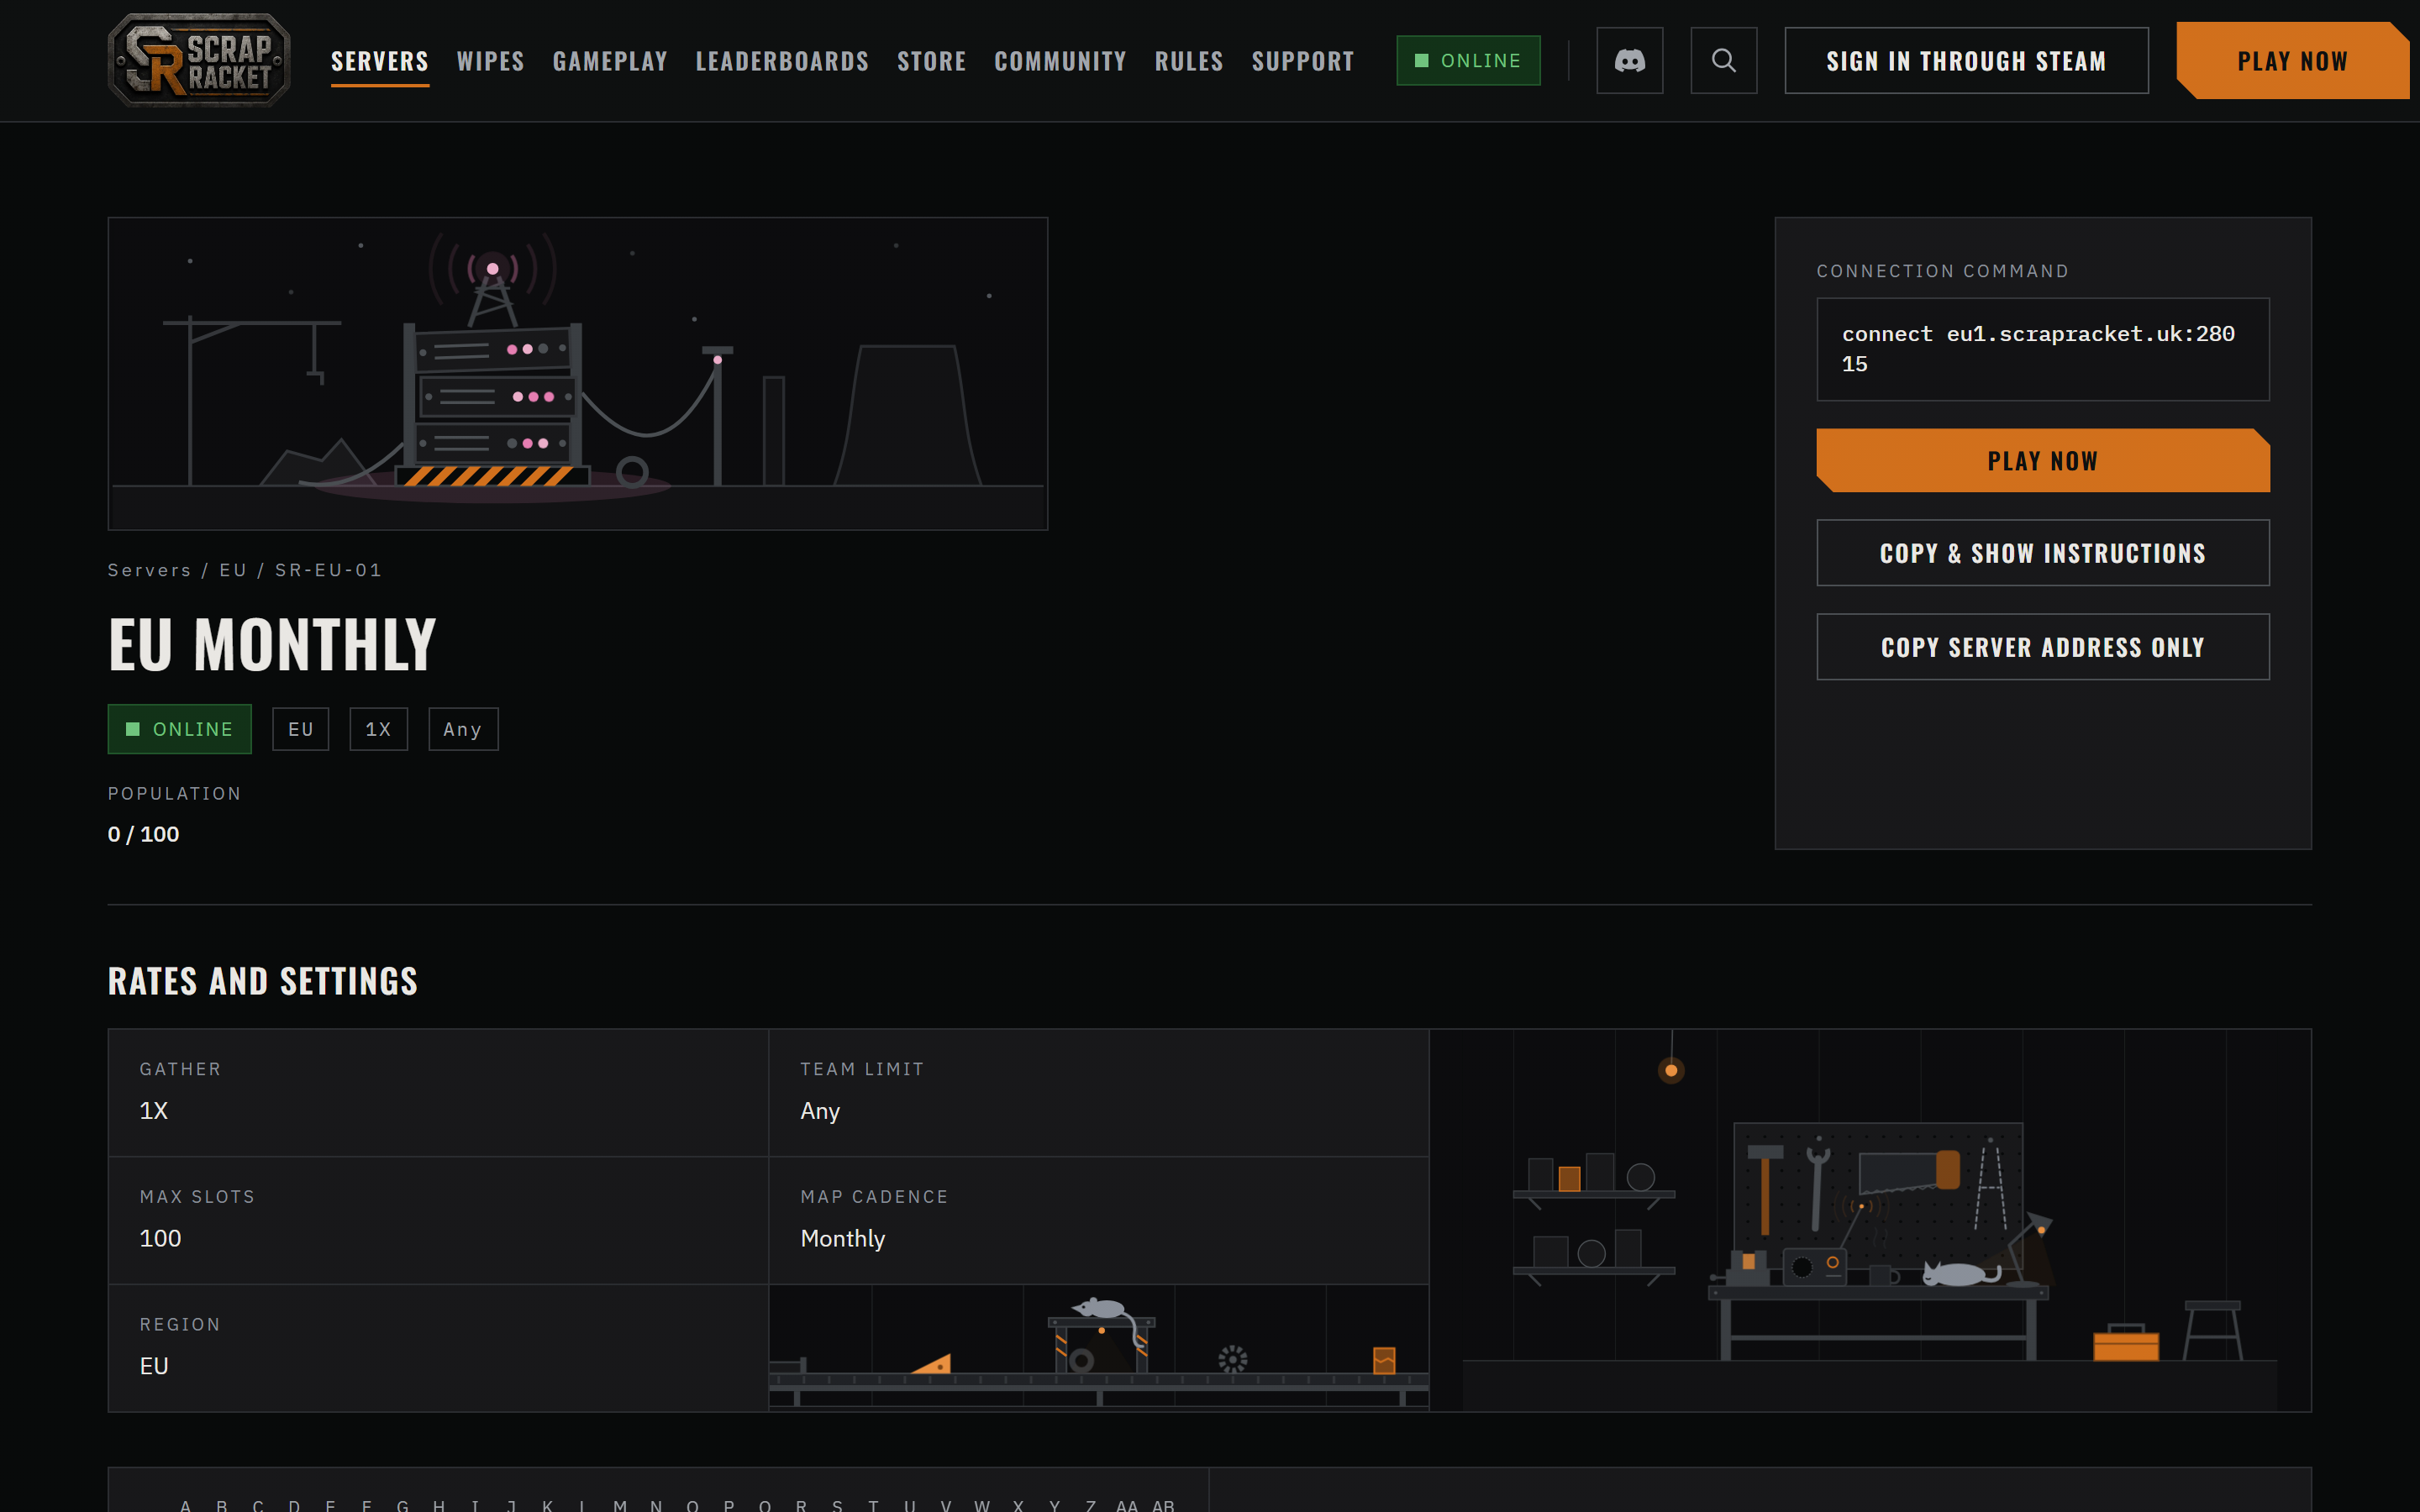Click the Region EU settings cell

point(438,1348)
